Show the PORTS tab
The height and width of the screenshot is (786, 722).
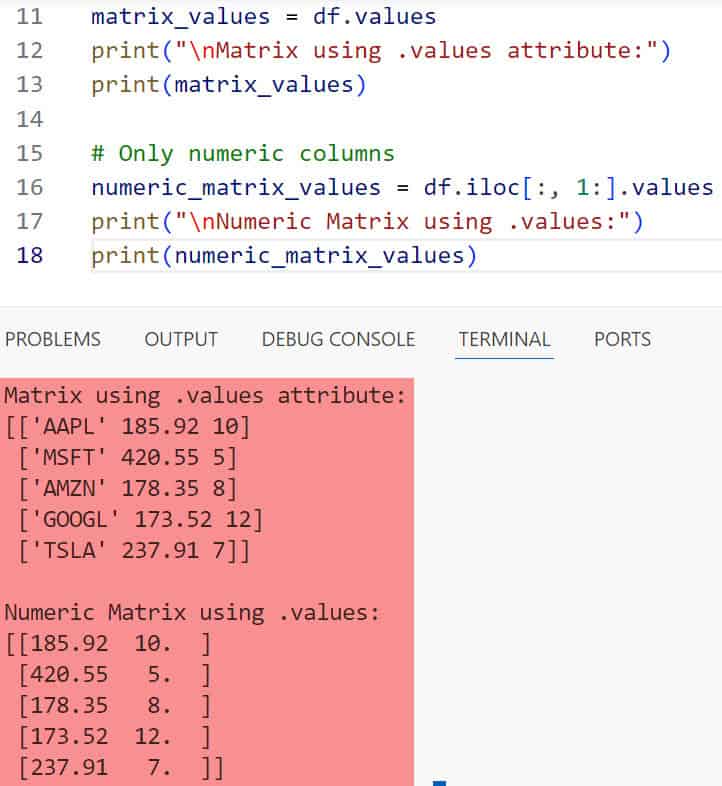(x=622, y=339)
